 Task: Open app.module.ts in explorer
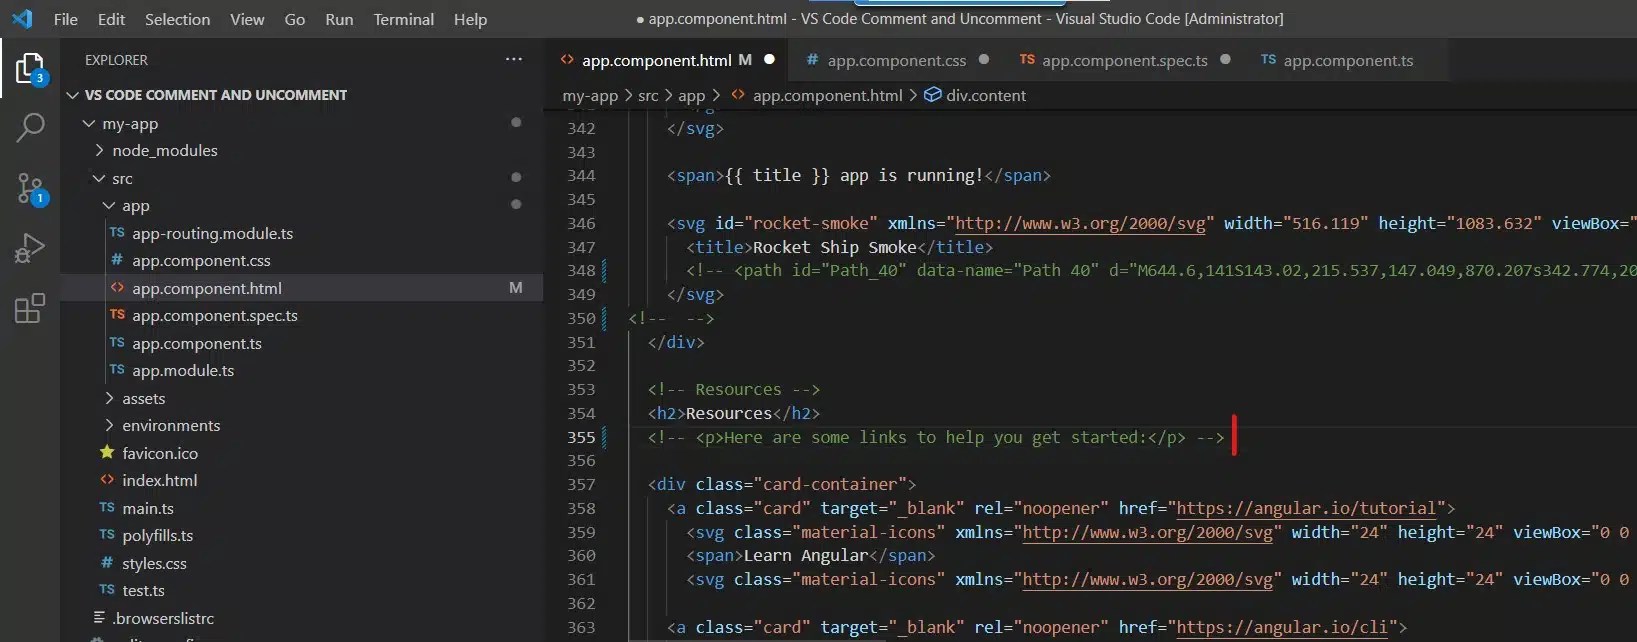[x=183, y=371]
